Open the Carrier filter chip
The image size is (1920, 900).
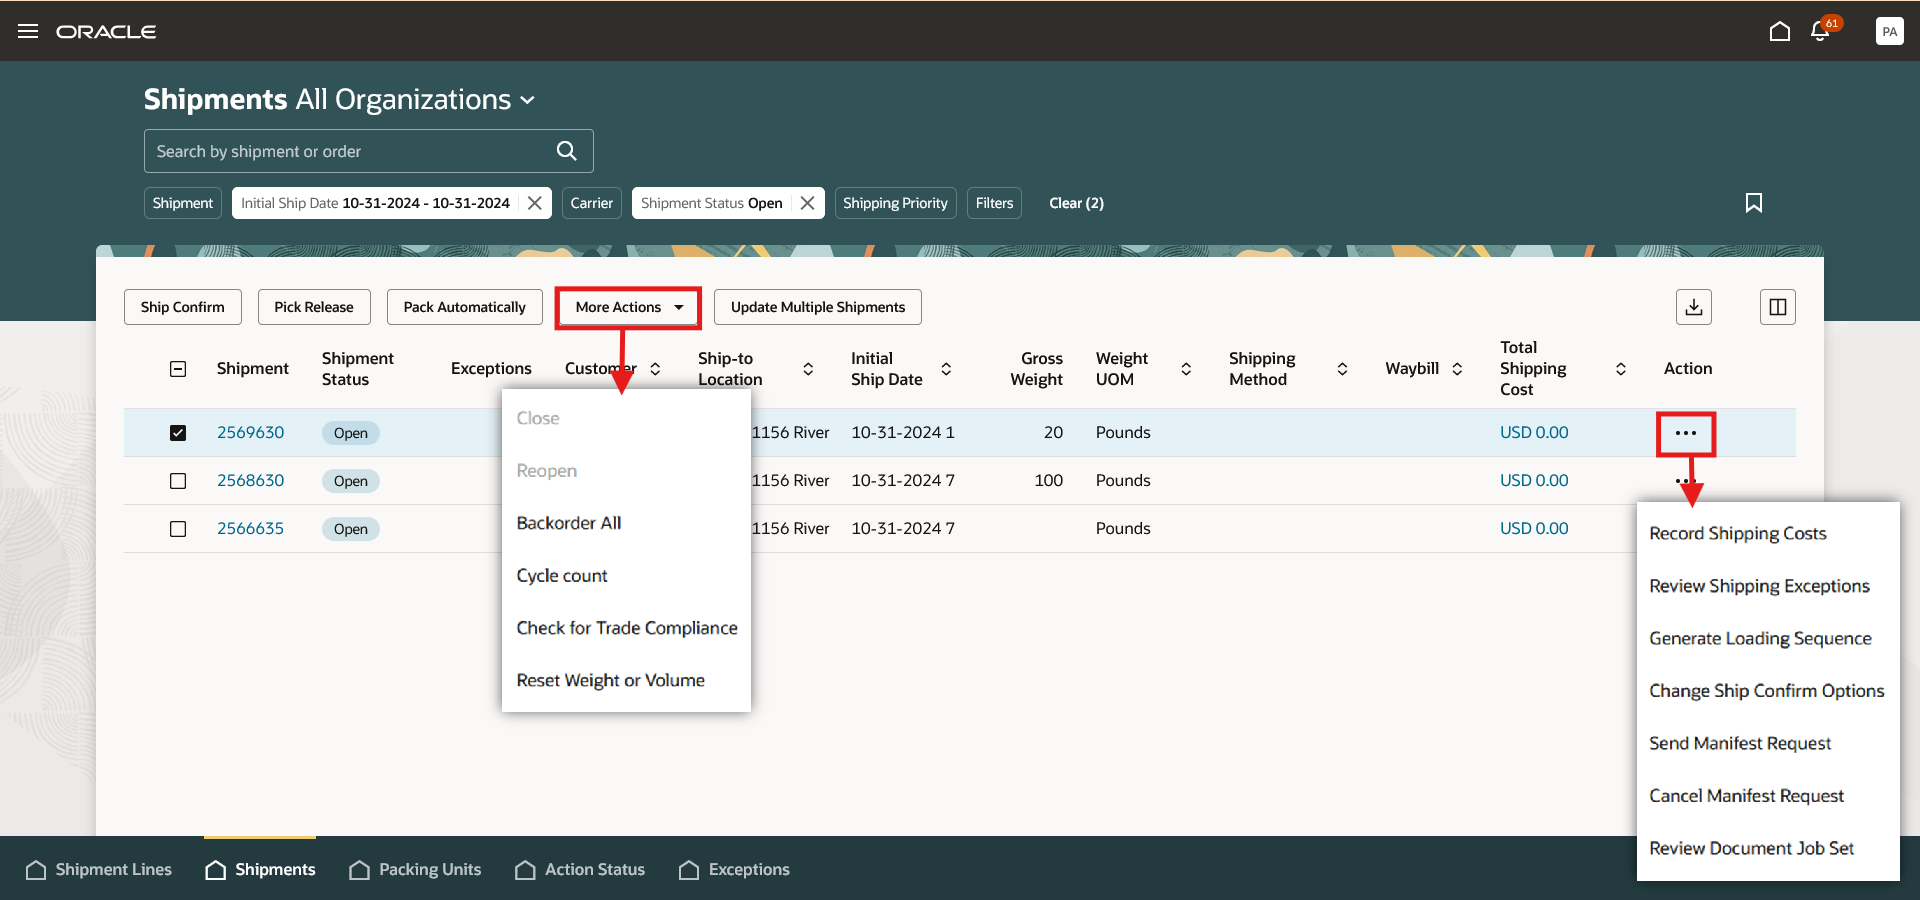[591, 203]
